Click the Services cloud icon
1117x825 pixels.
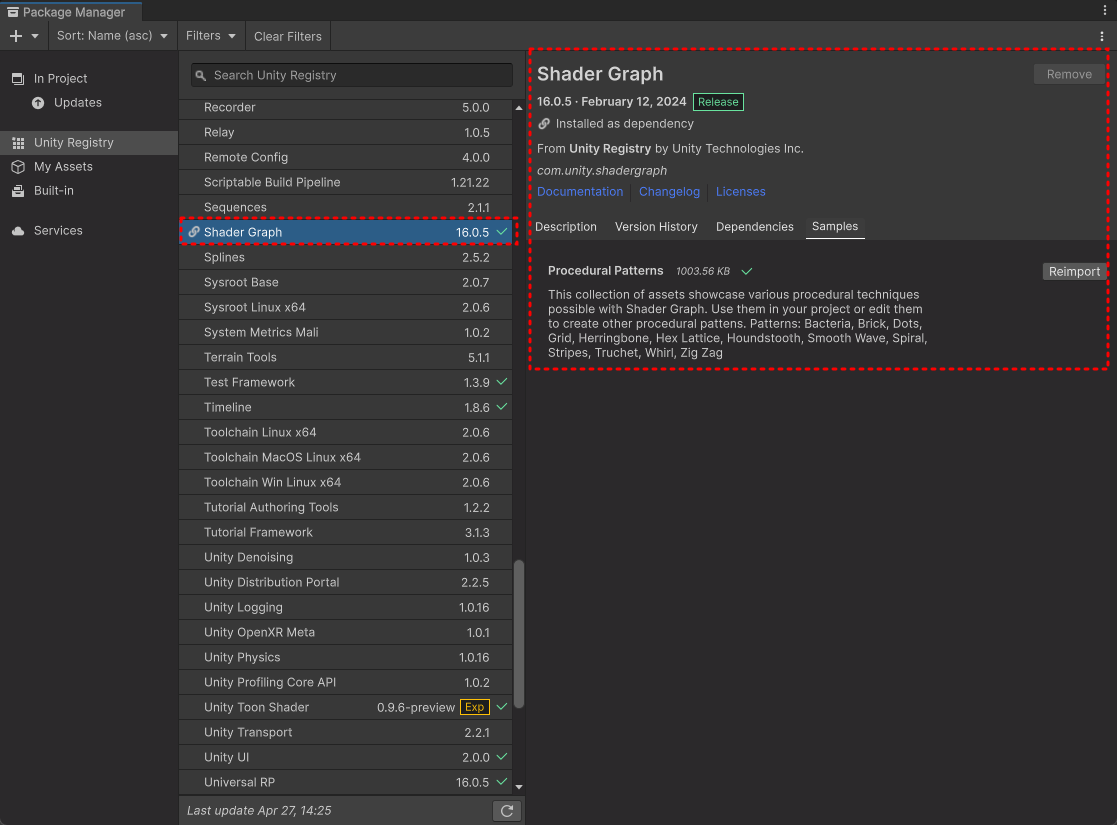[19, 231]
